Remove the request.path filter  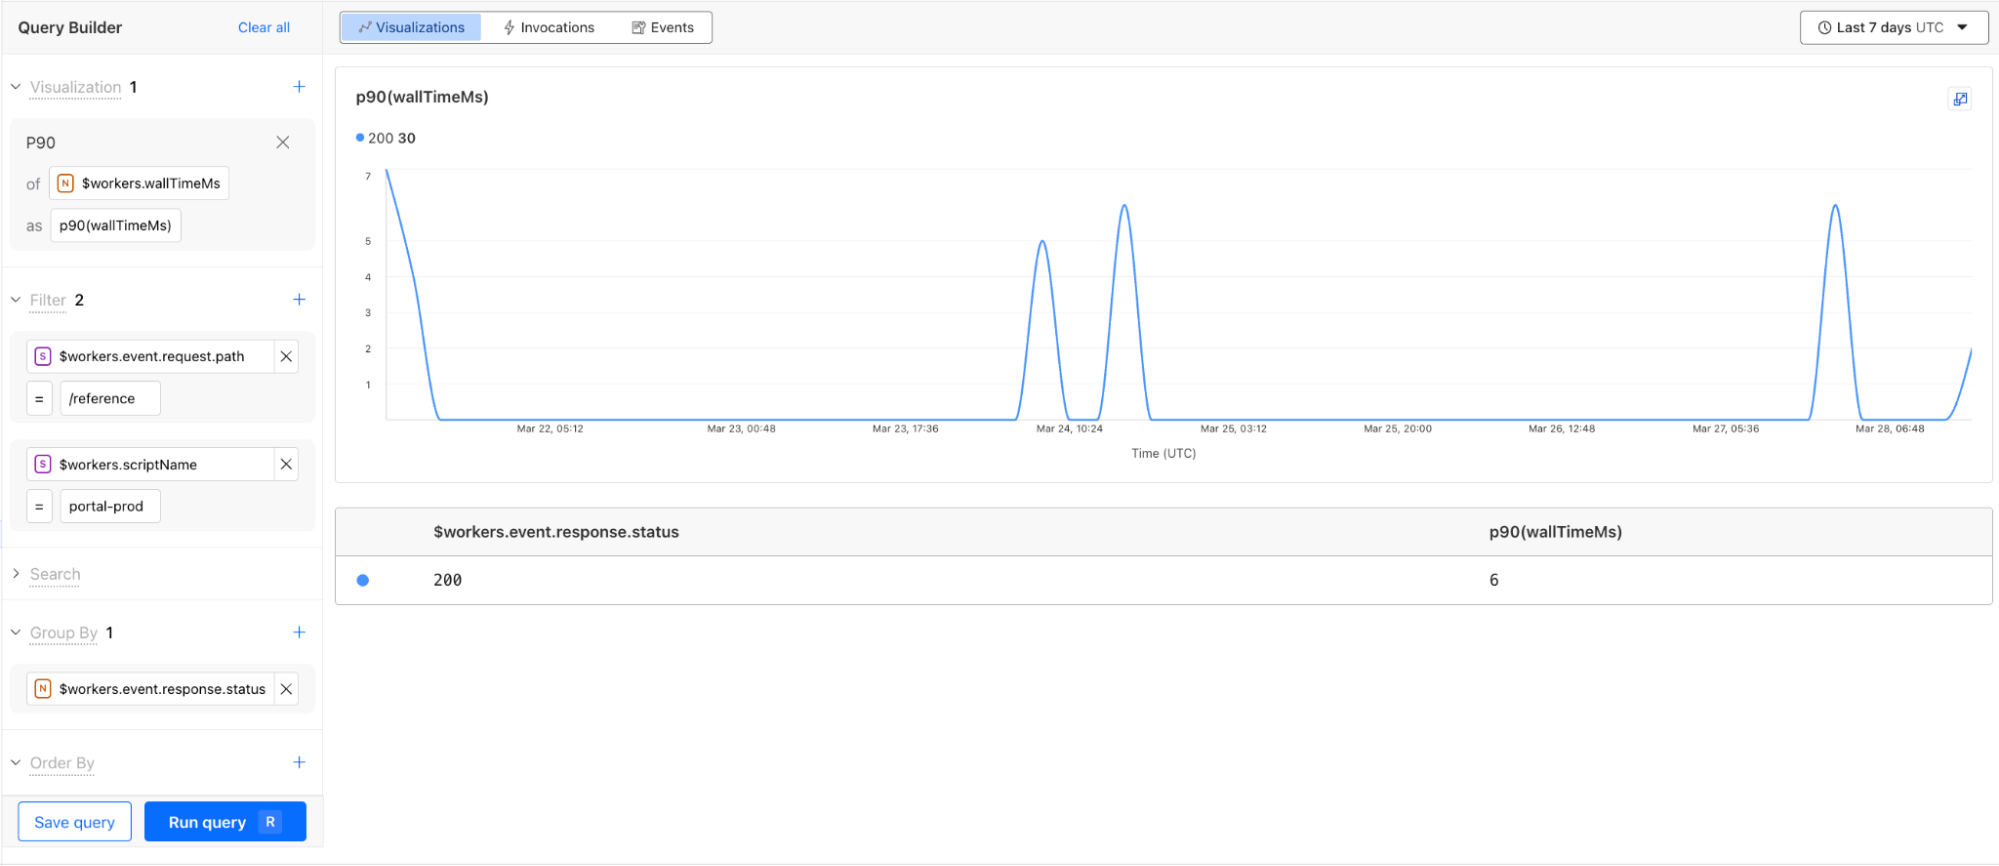point(286,357)
